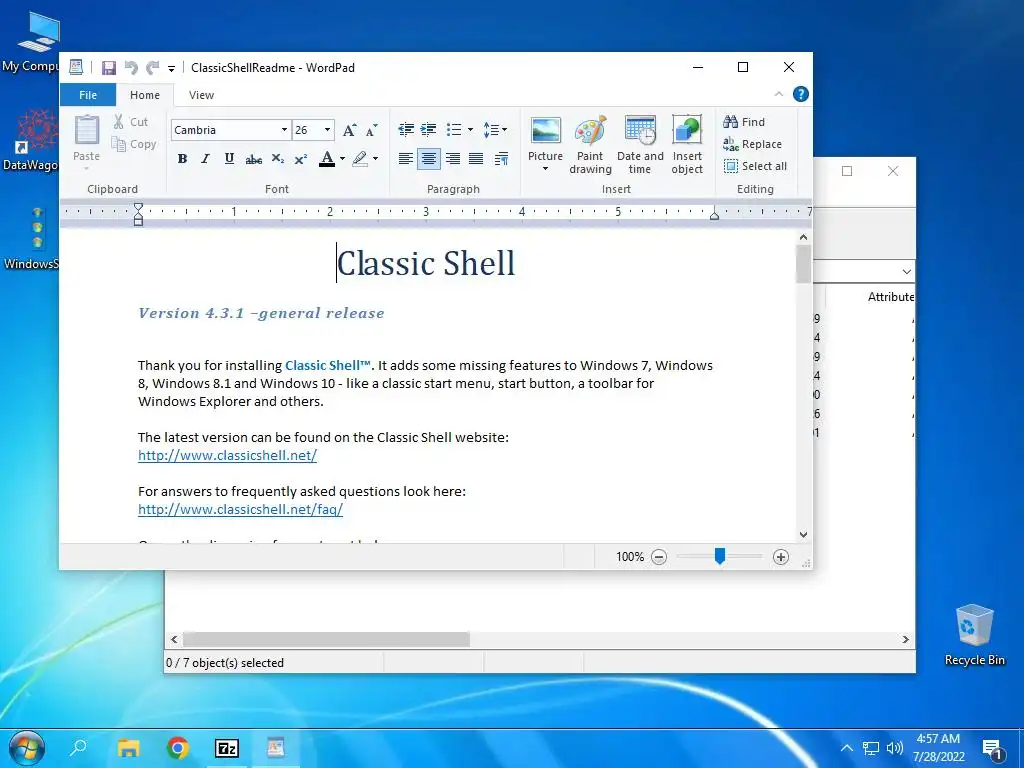Open the File menu
1024x768 pixels.
click(88, 95)
